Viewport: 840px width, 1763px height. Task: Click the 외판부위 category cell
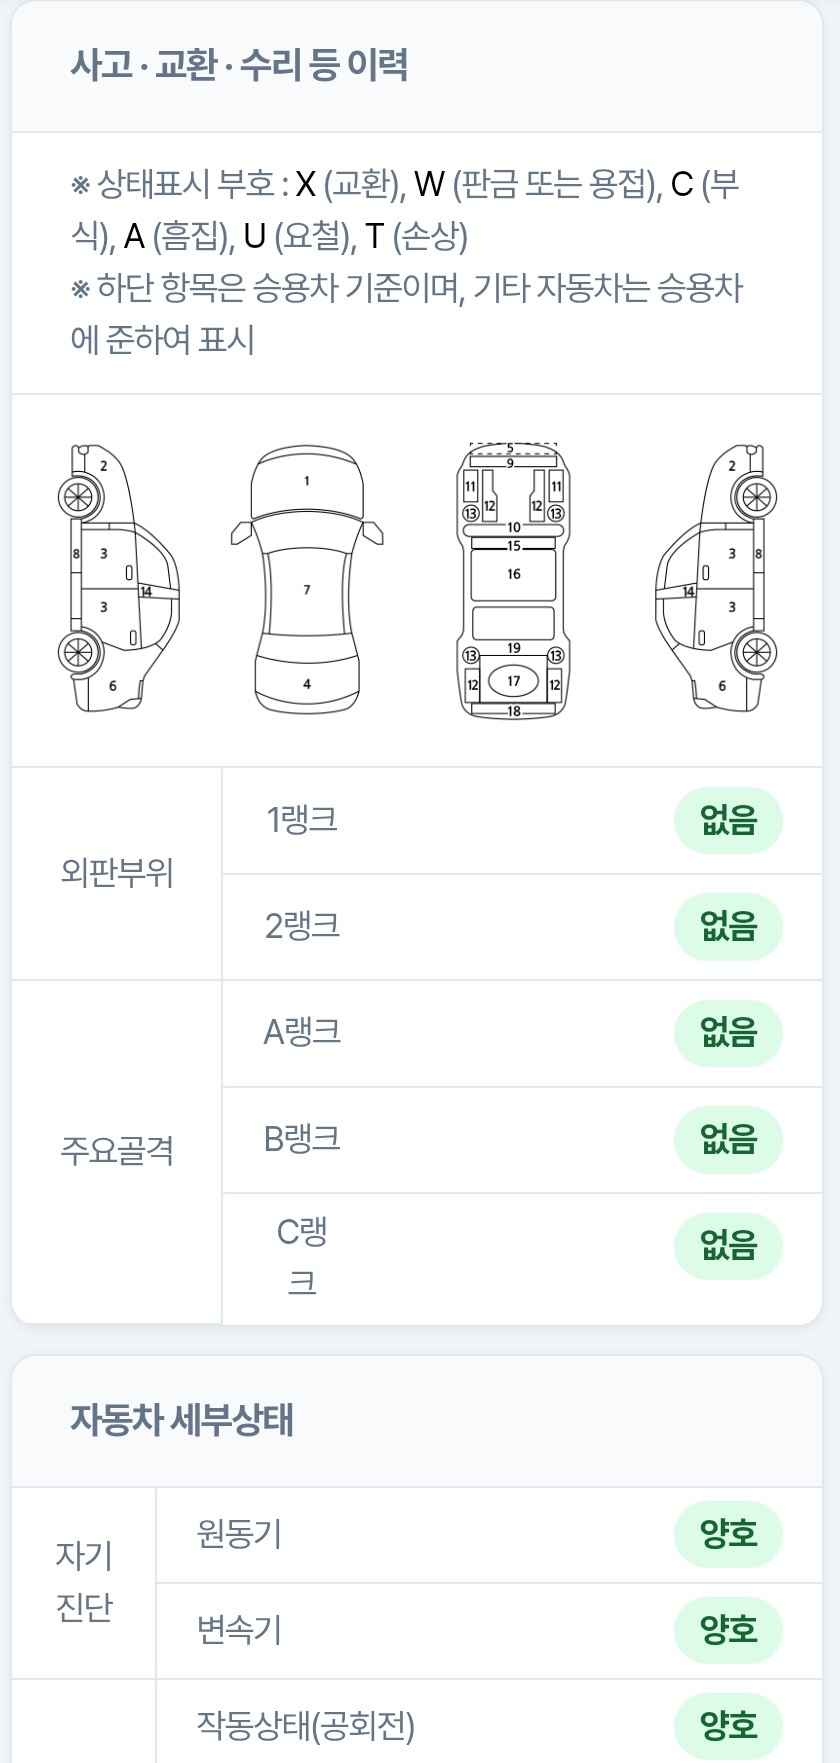(117, 874)
